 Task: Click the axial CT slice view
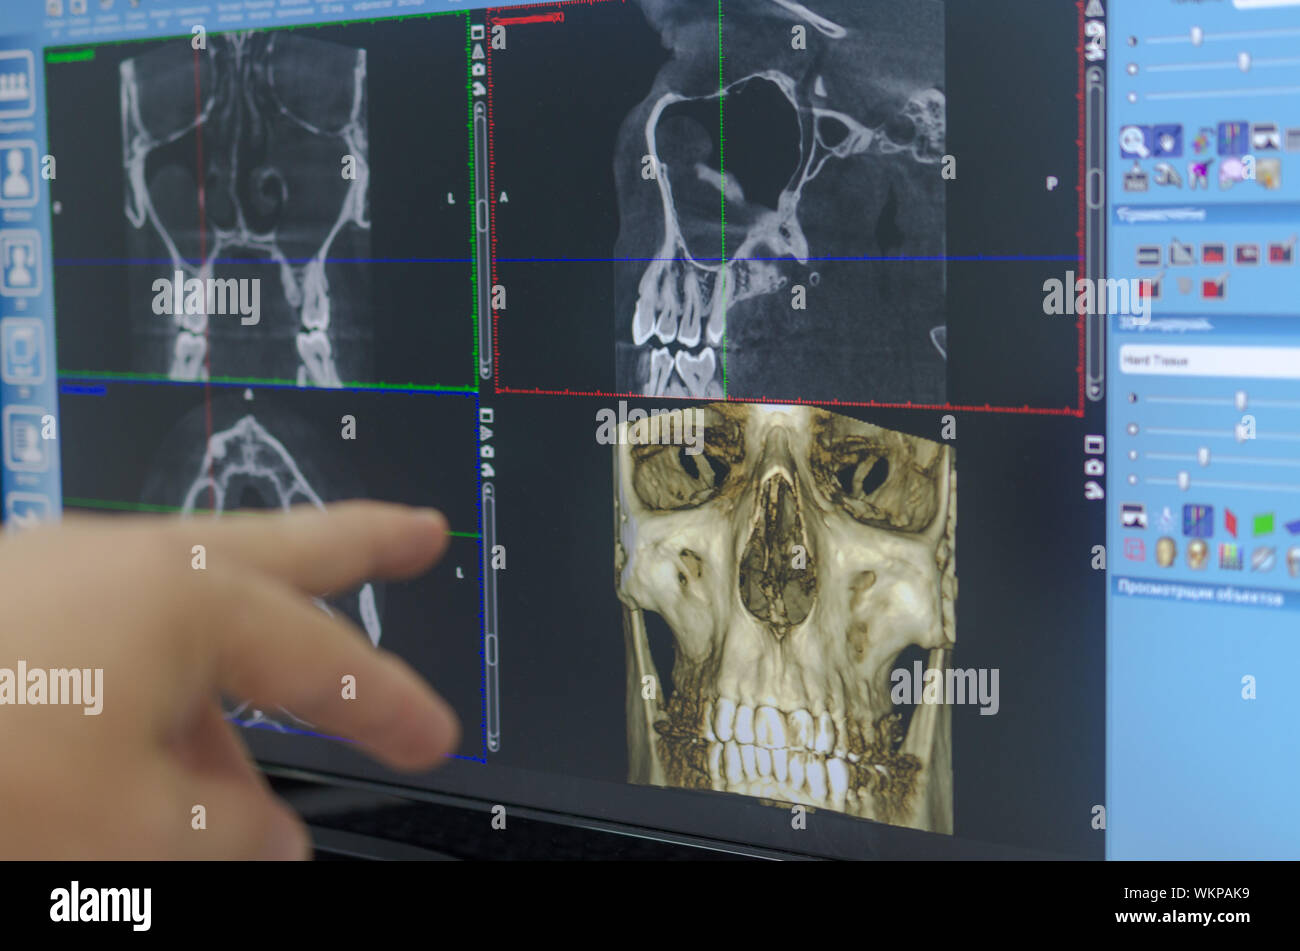coord(270,570)
